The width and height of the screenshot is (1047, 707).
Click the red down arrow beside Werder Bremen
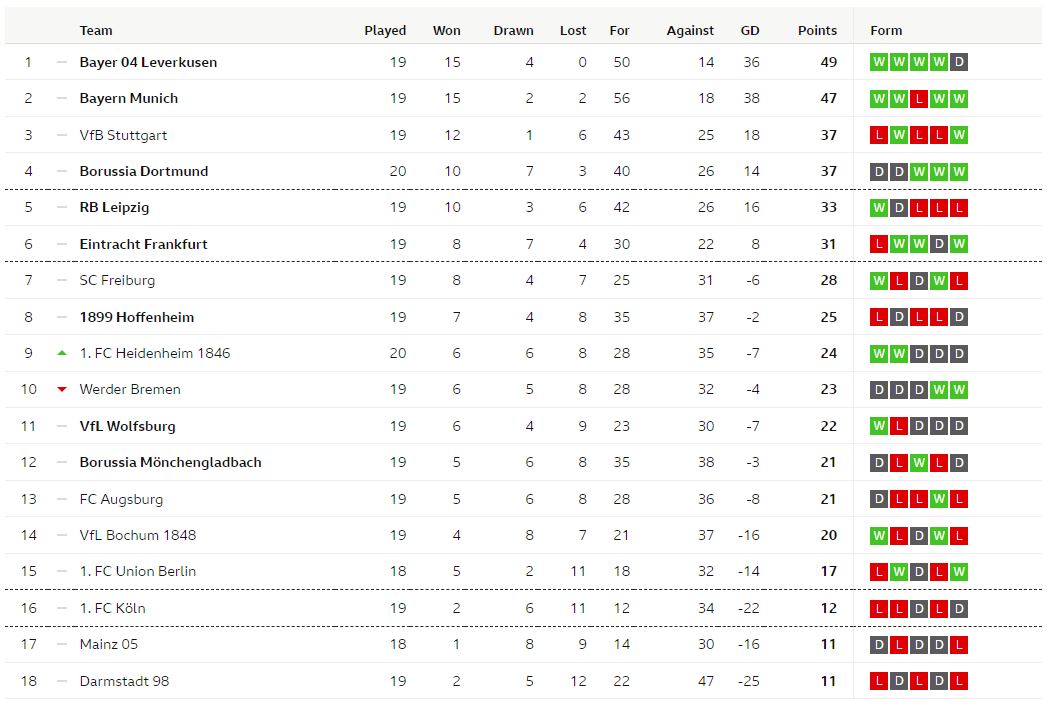coord(62,389)
